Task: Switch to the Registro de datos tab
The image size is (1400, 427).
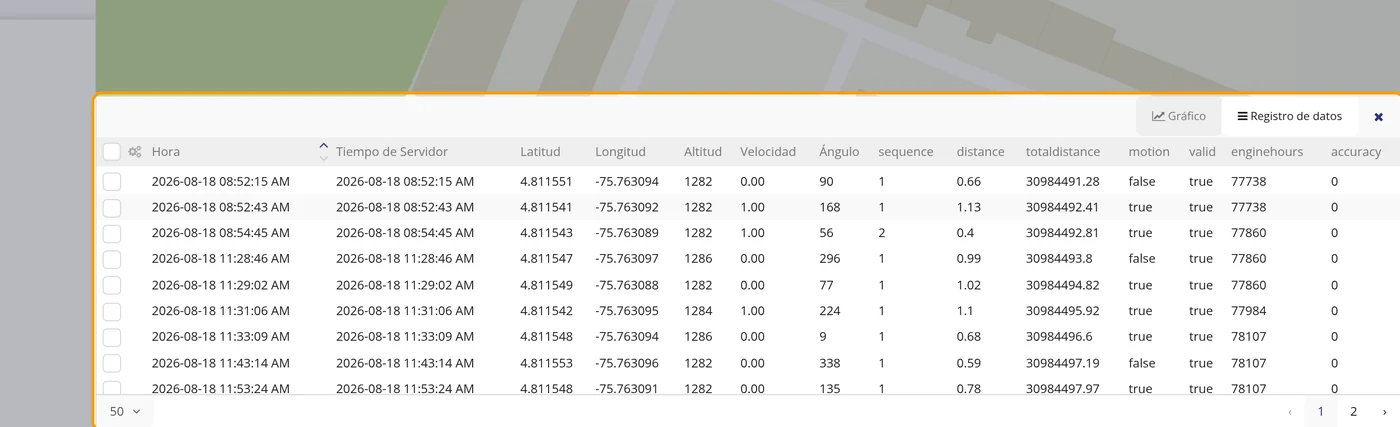Action: (1290, 116)
